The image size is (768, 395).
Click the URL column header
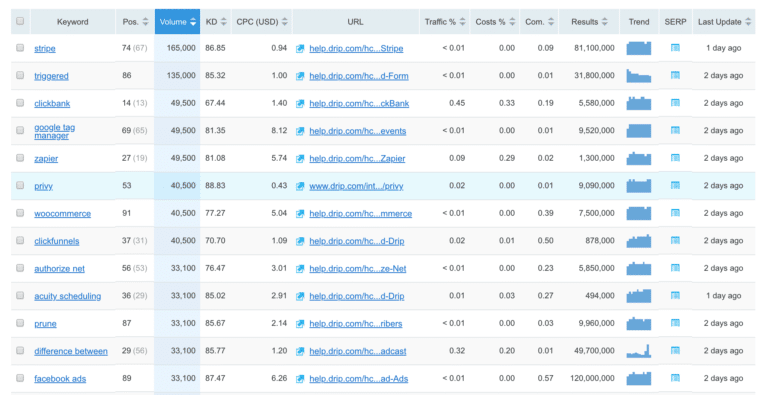click(x=356, y=22)
